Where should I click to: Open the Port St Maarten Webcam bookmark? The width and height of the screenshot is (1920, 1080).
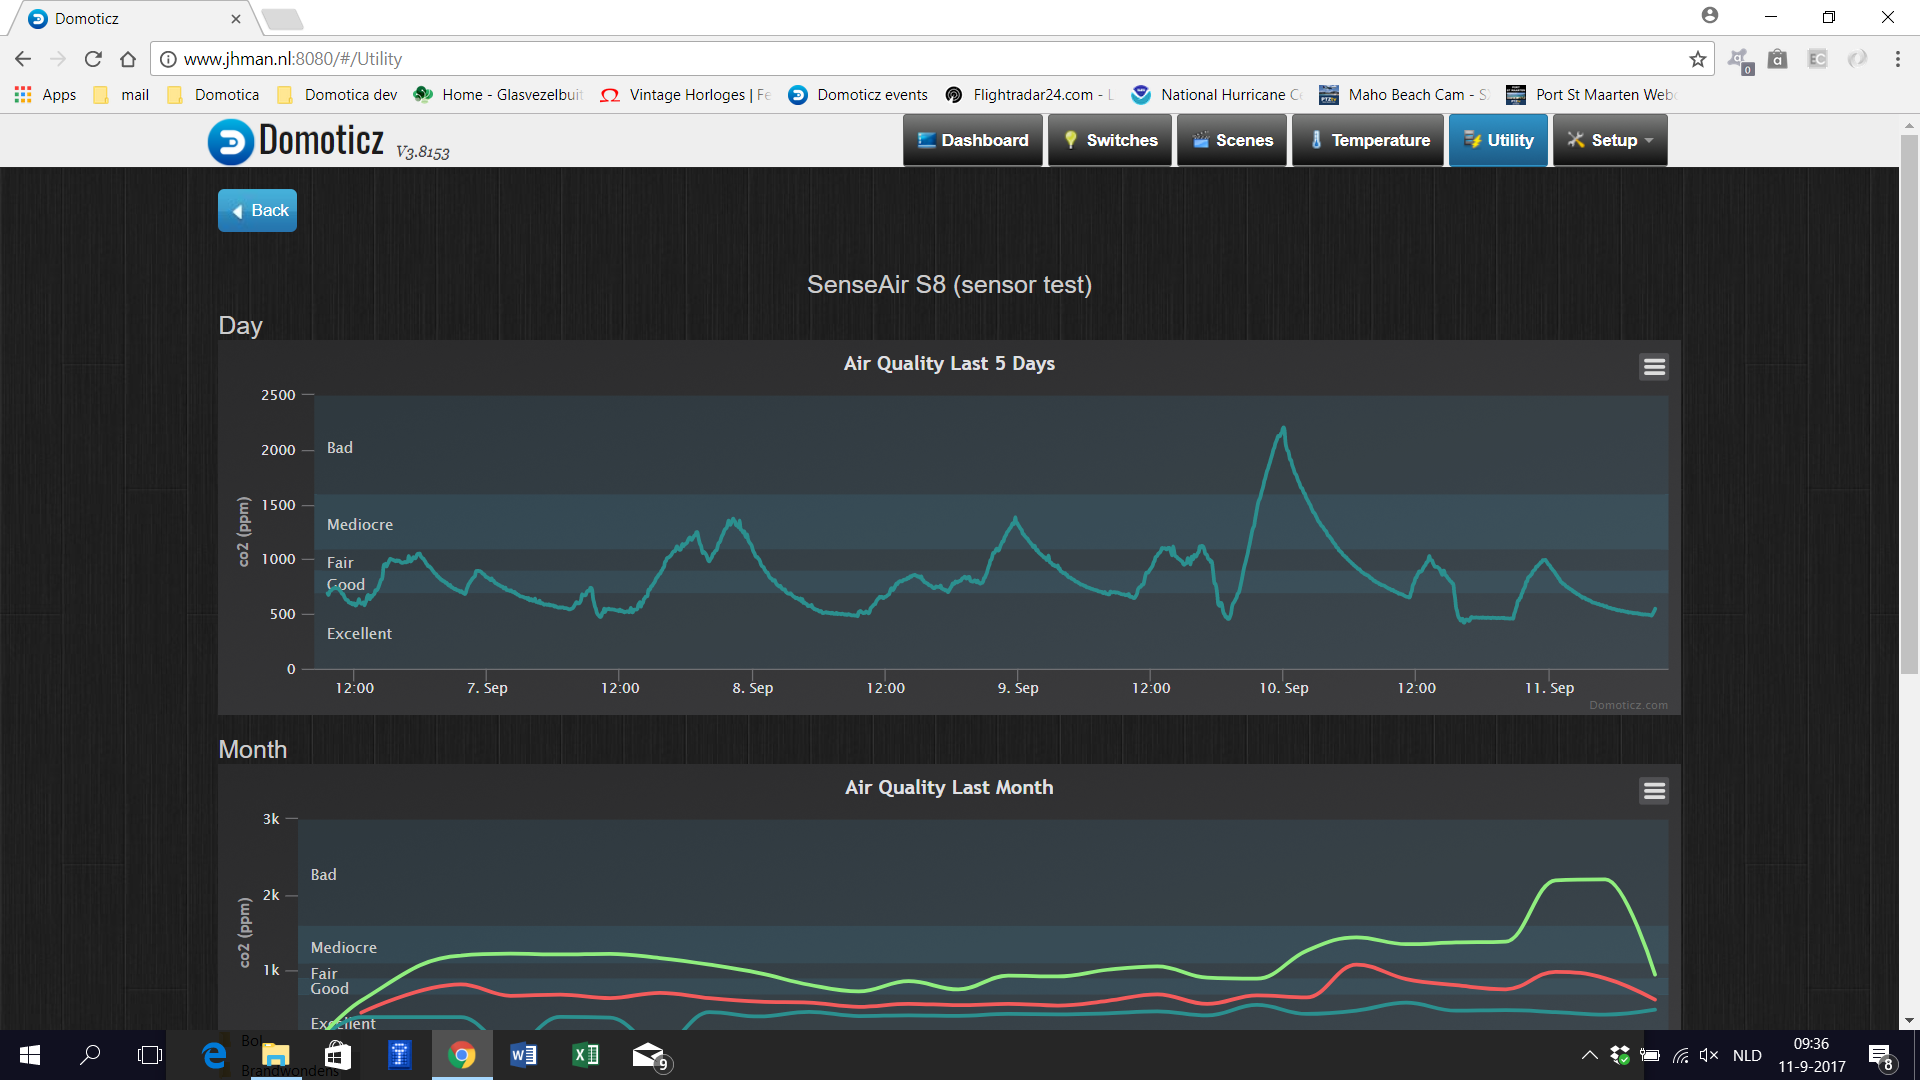pyautogui.click(x=1592, y=94)
